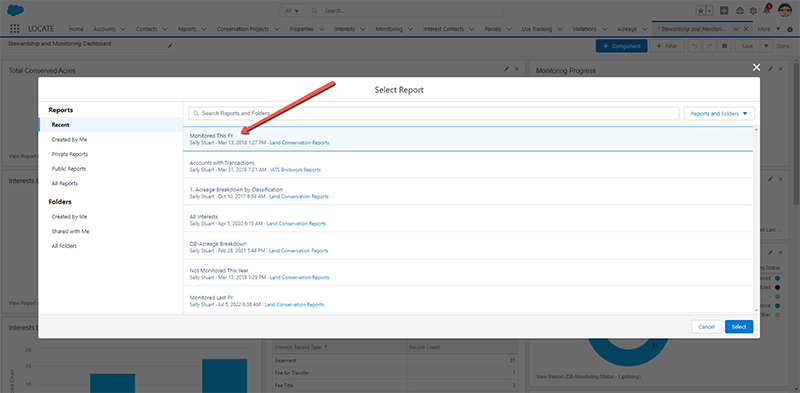The image size is (800, 393).
Task: Open the Home tab
Action: [76, 29]
